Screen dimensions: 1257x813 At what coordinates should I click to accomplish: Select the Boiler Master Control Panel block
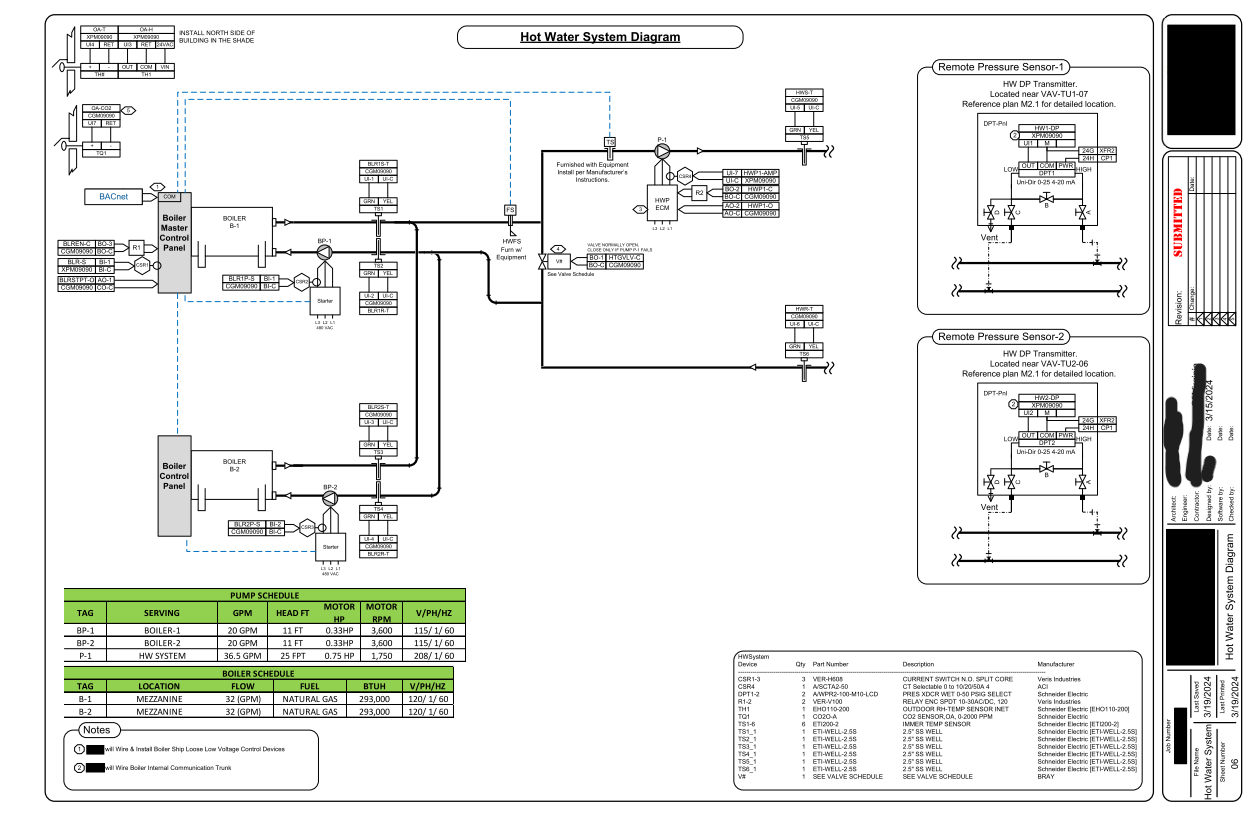pos(174,243)
